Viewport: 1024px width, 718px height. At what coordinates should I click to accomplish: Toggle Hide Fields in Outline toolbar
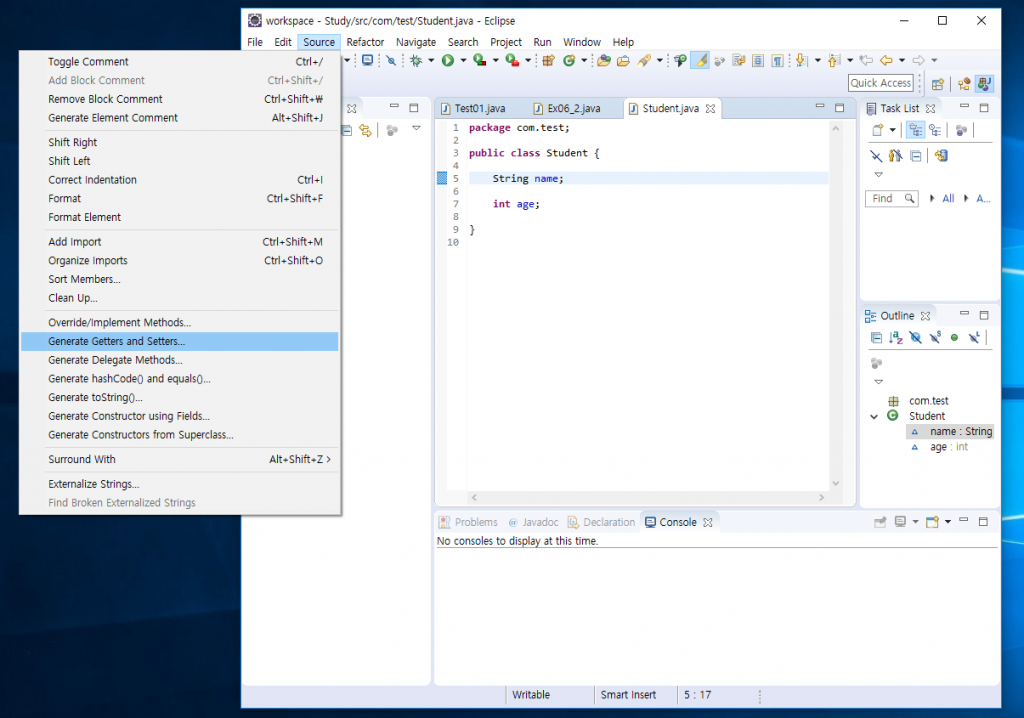(x=915, y=338)
